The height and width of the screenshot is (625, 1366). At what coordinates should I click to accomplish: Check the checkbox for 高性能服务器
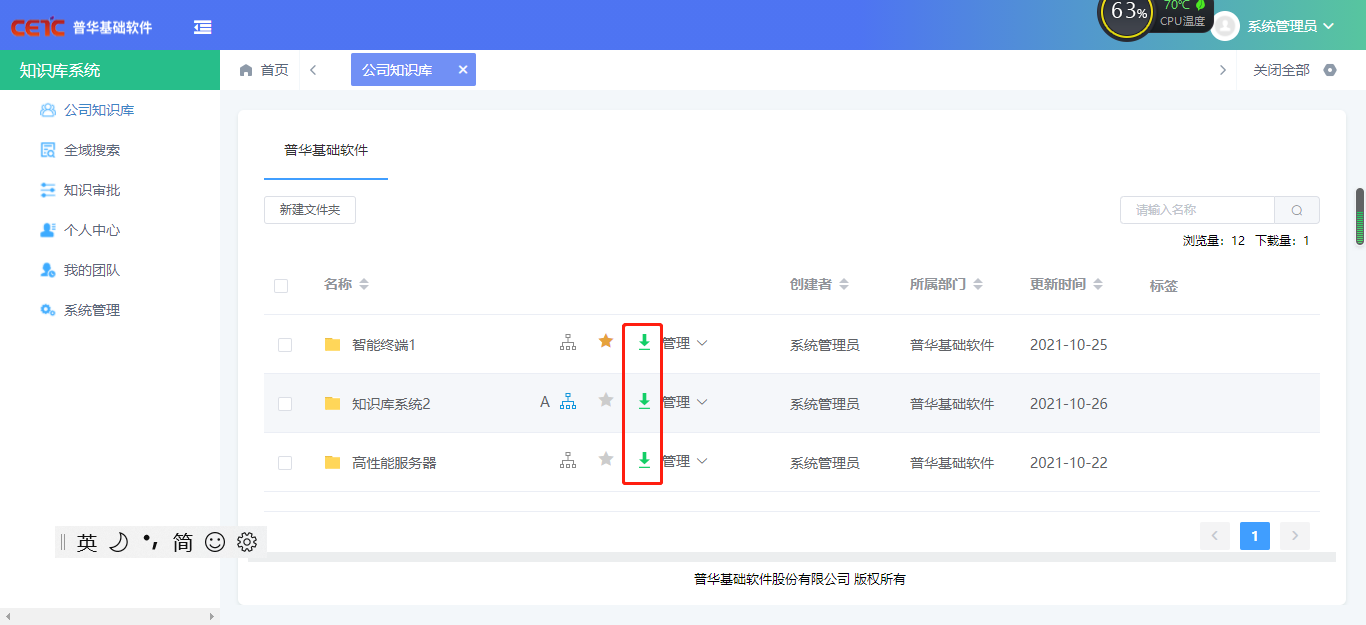pyautogui.click(x=284, y=461)
